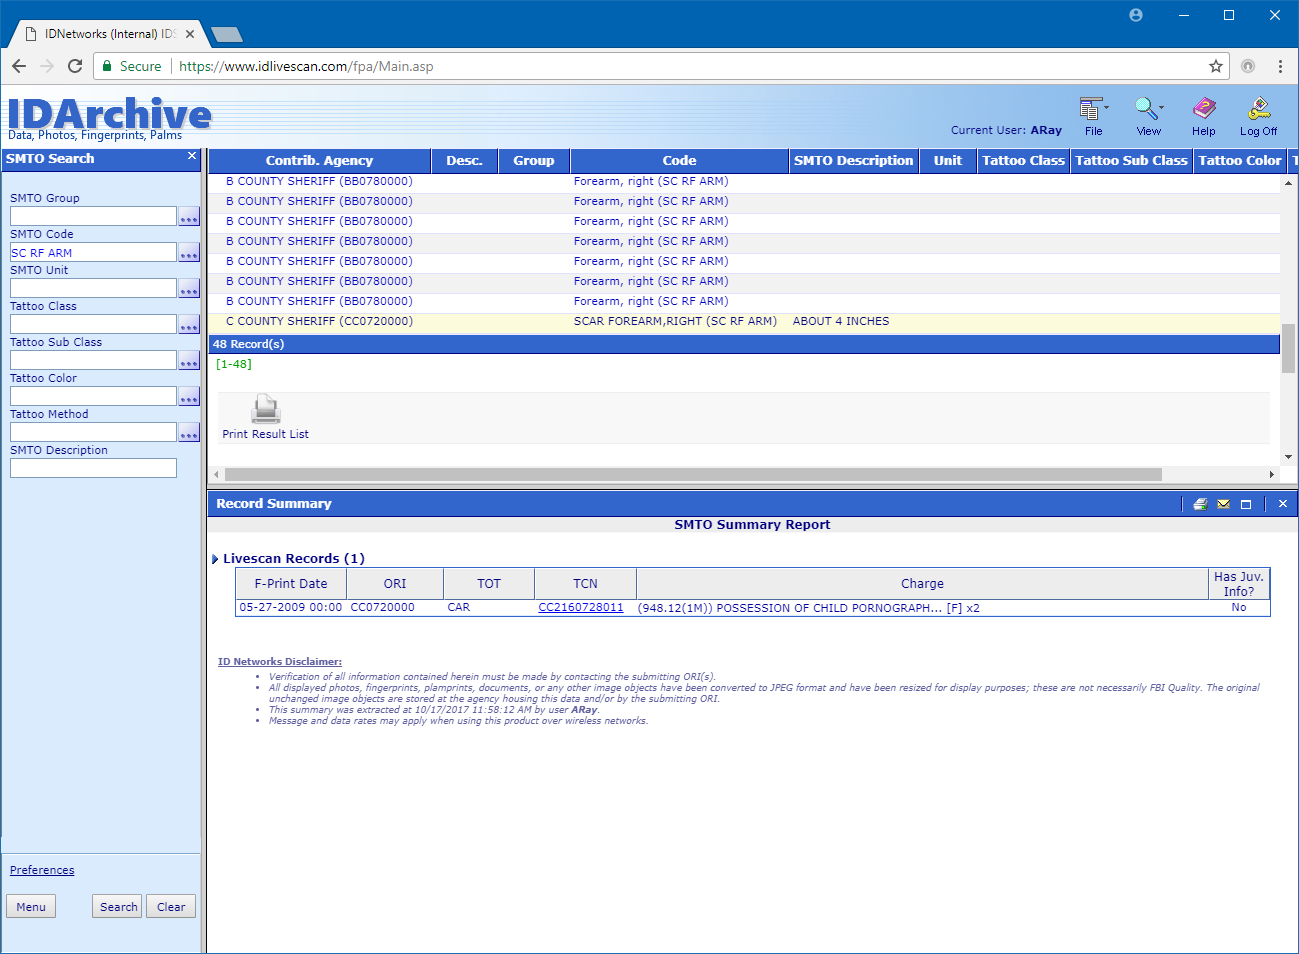
Task: Bookmark this page with the star icon
Action: point(1216,66)
